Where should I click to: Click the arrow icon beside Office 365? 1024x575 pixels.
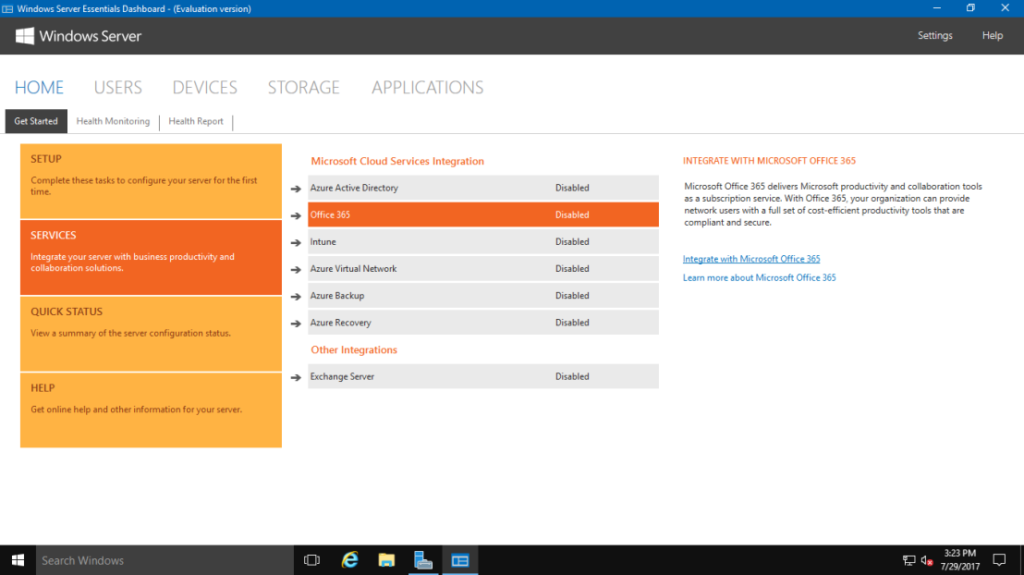click(296, 216)
